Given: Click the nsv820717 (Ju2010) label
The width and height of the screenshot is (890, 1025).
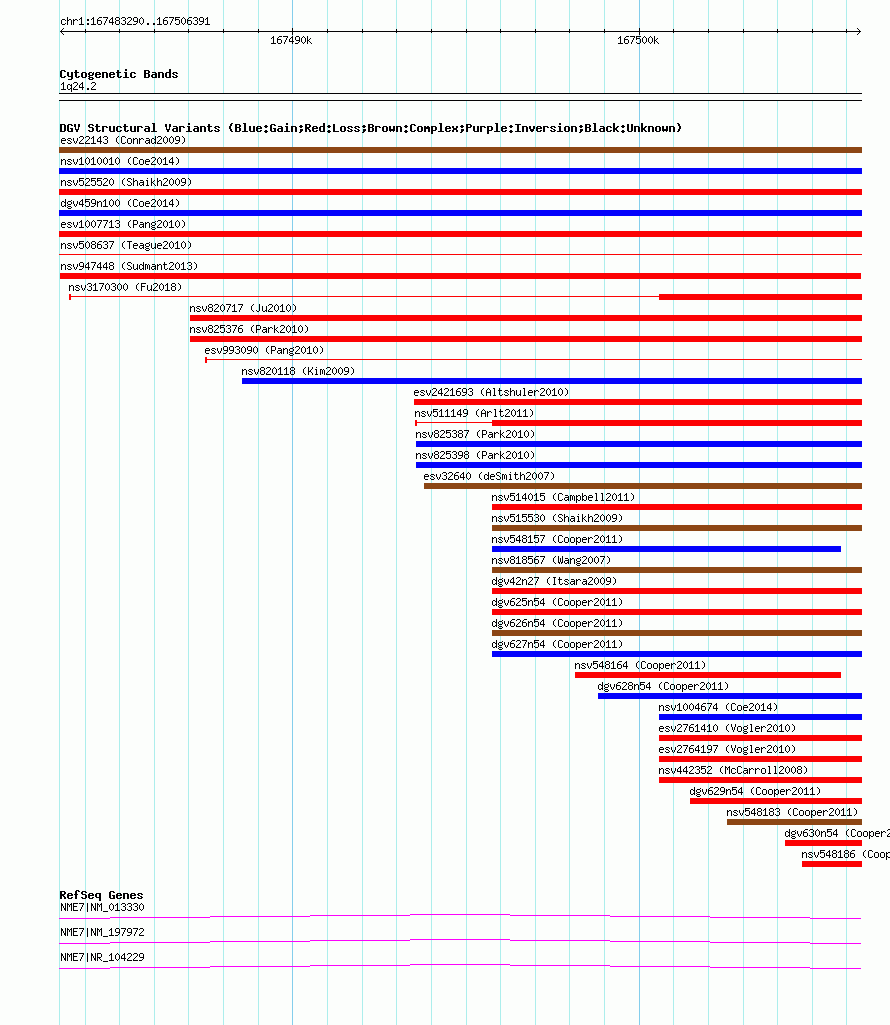Looking at the screenshot, I should (243, 308).
